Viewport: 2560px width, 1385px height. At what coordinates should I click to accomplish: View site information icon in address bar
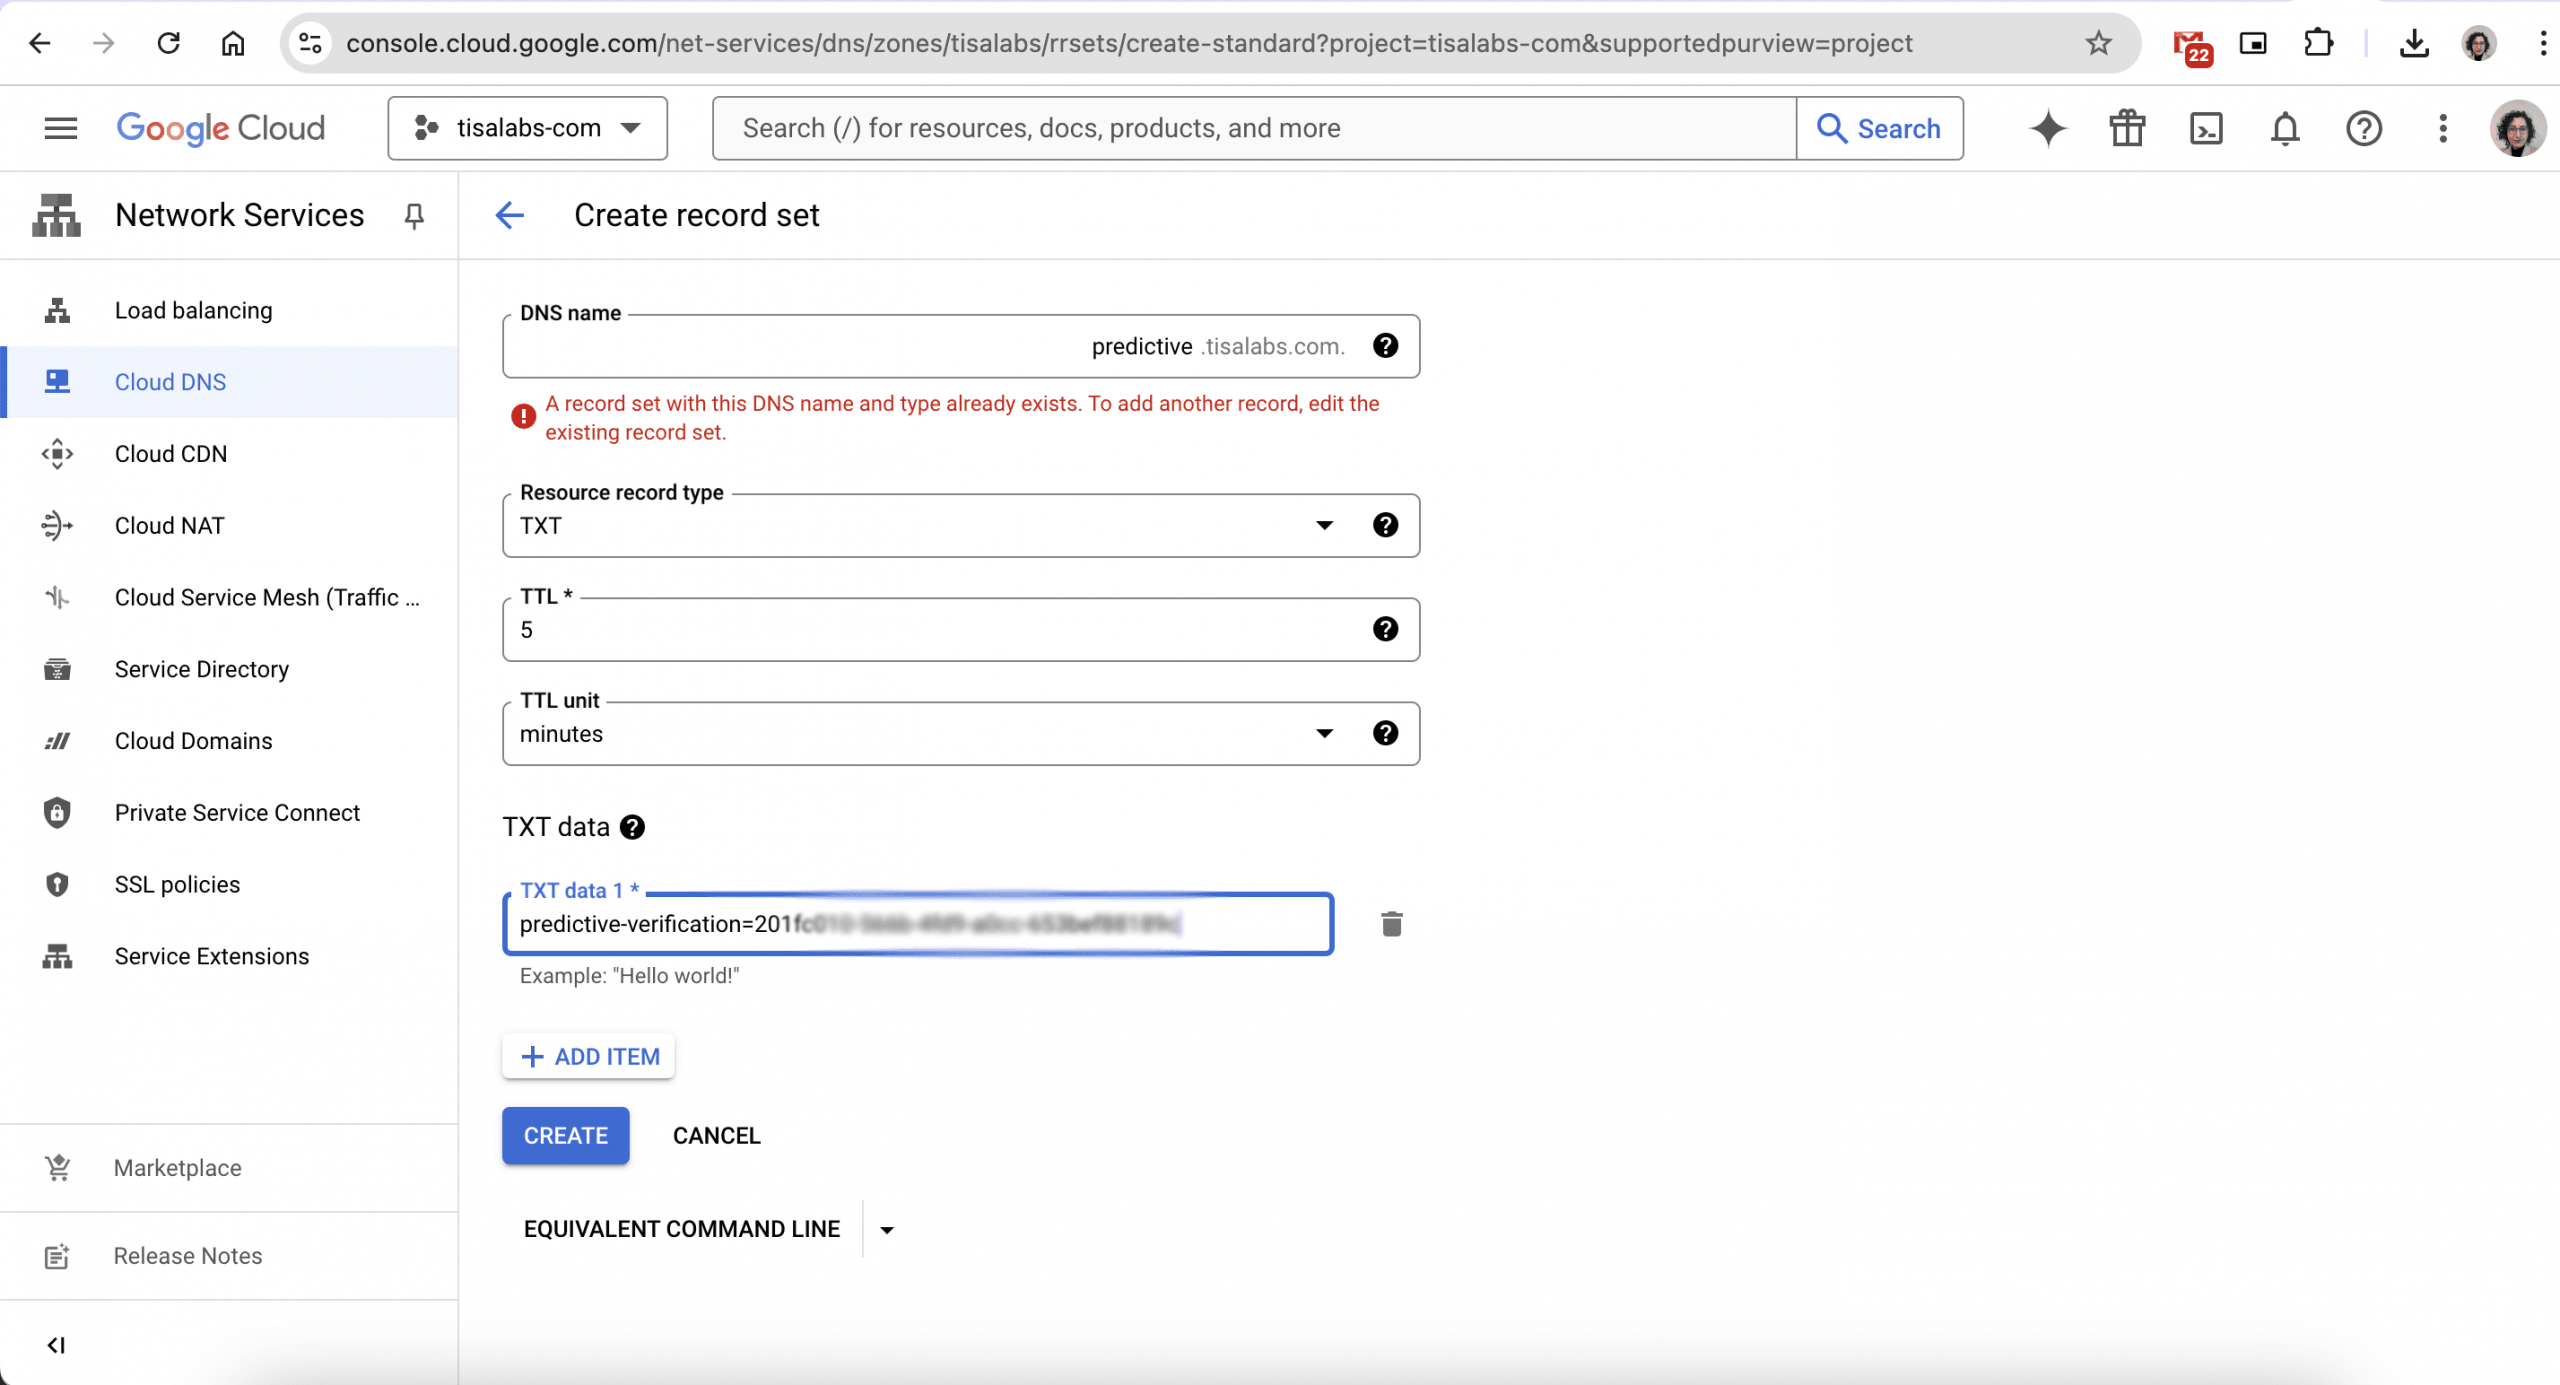tap(311, 43)
